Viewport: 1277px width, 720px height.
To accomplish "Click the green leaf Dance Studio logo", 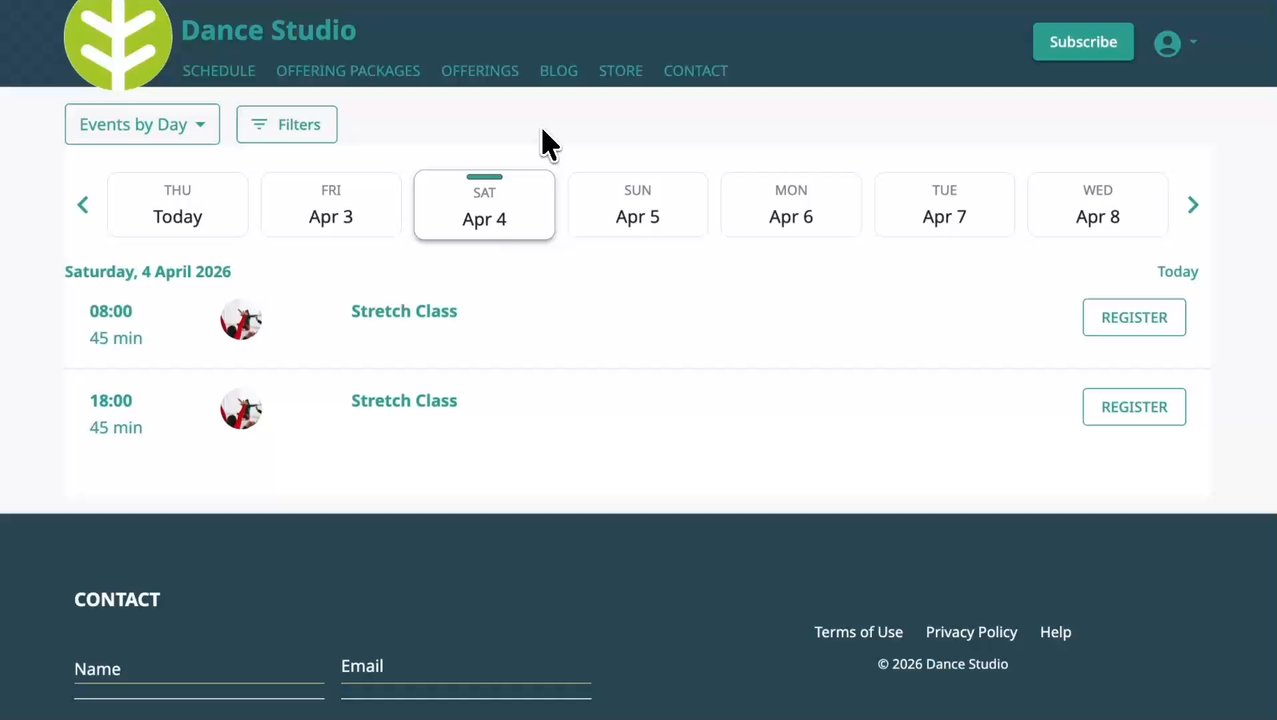I will [x=118, y=42].
